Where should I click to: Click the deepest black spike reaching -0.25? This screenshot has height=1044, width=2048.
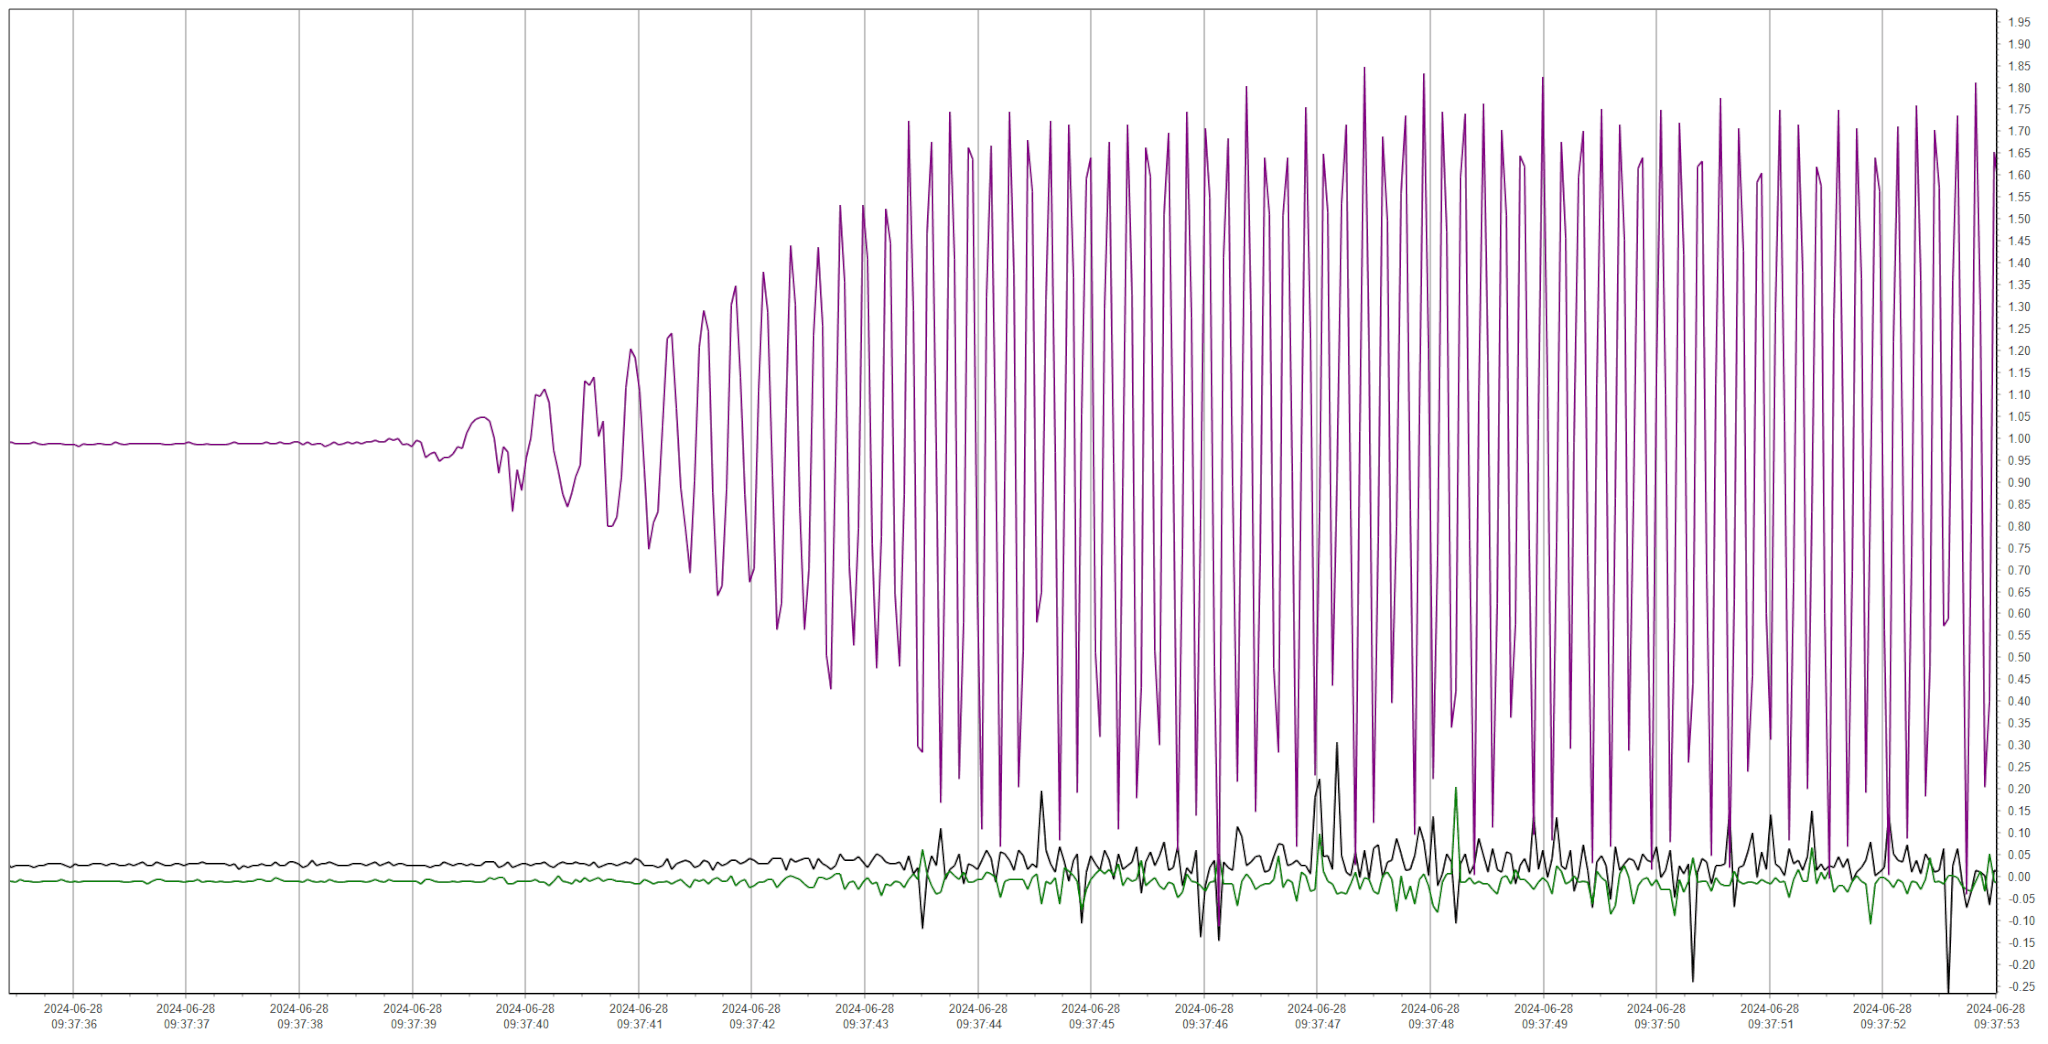pos(1947,988)
